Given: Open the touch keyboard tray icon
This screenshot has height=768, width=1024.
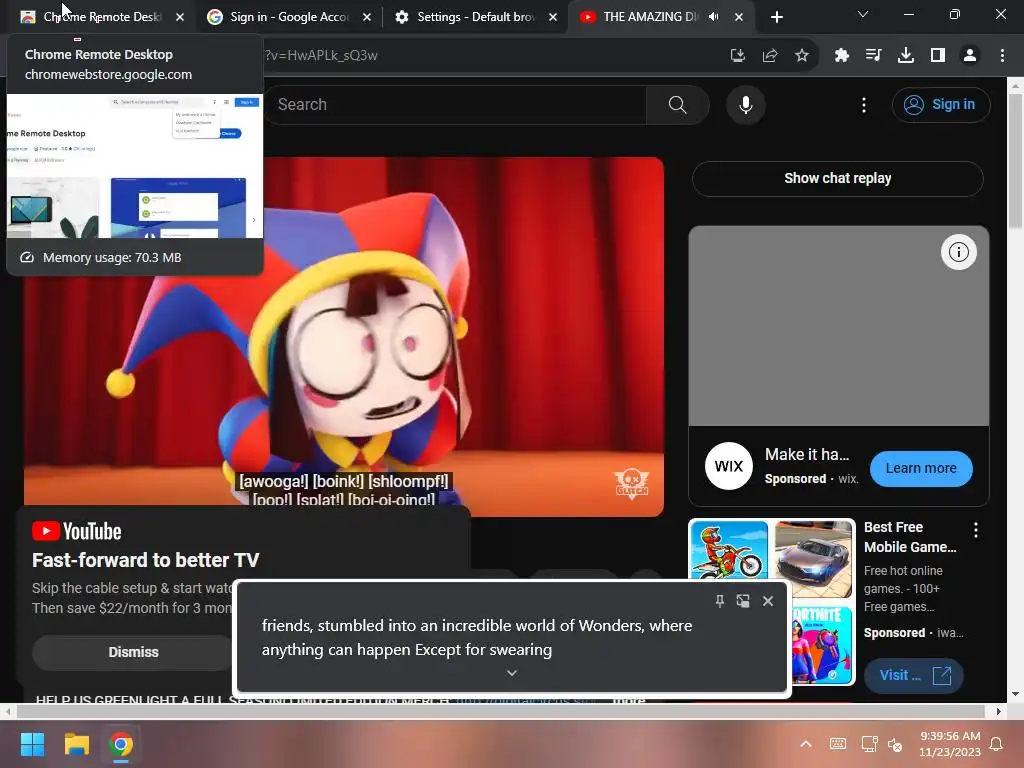Looking at the screenshot, I should (x=838, y=744).
